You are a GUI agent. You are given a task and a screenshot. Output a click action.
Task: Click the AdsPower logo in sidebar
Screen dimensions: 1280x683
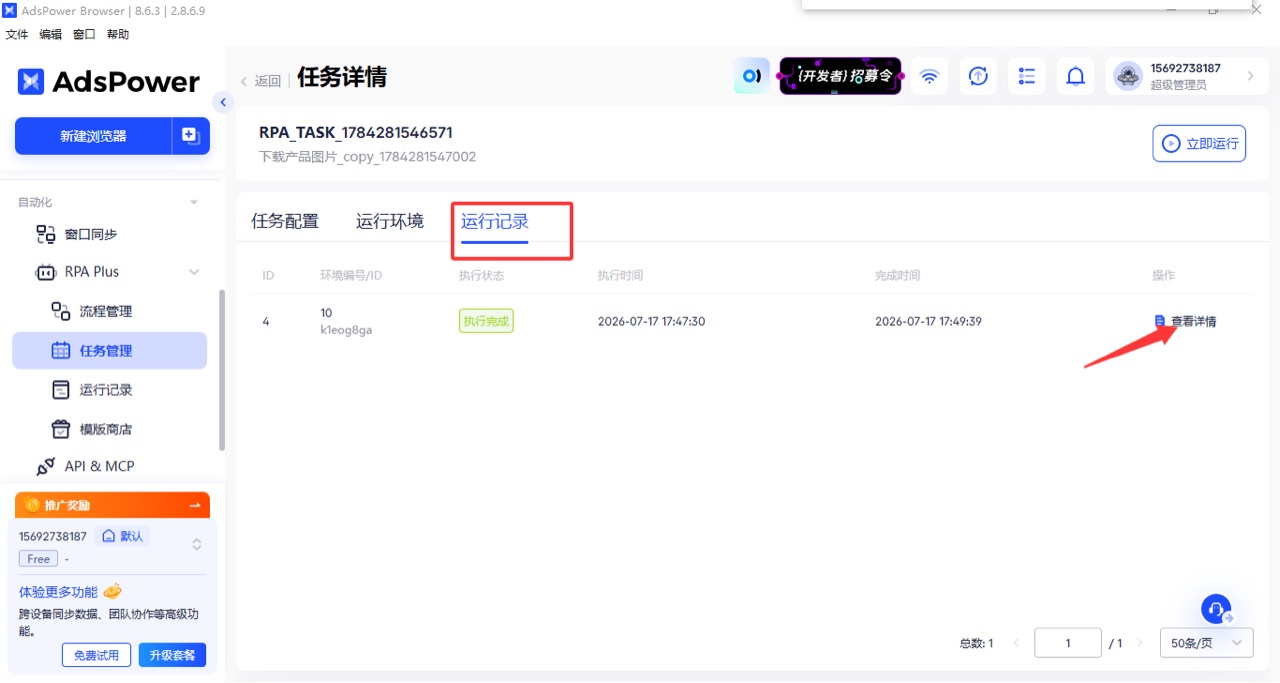pyautogui.click(x=109, y=81)
